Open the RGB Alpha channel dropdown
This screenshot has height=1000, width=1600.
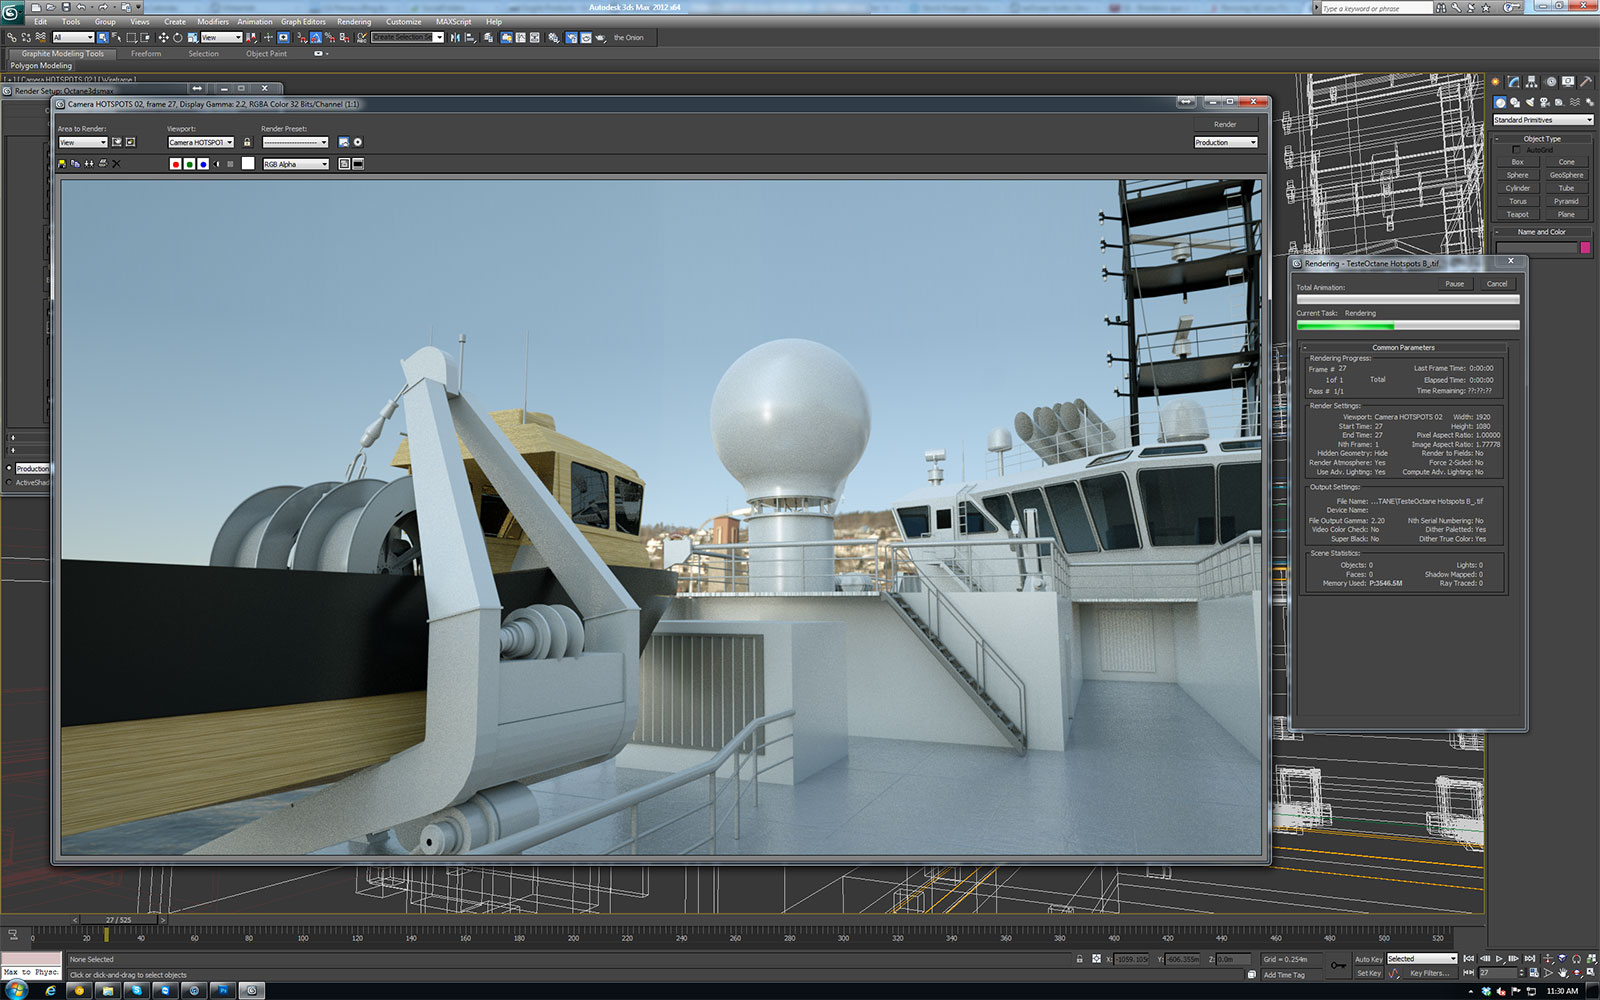pos(296,164)
